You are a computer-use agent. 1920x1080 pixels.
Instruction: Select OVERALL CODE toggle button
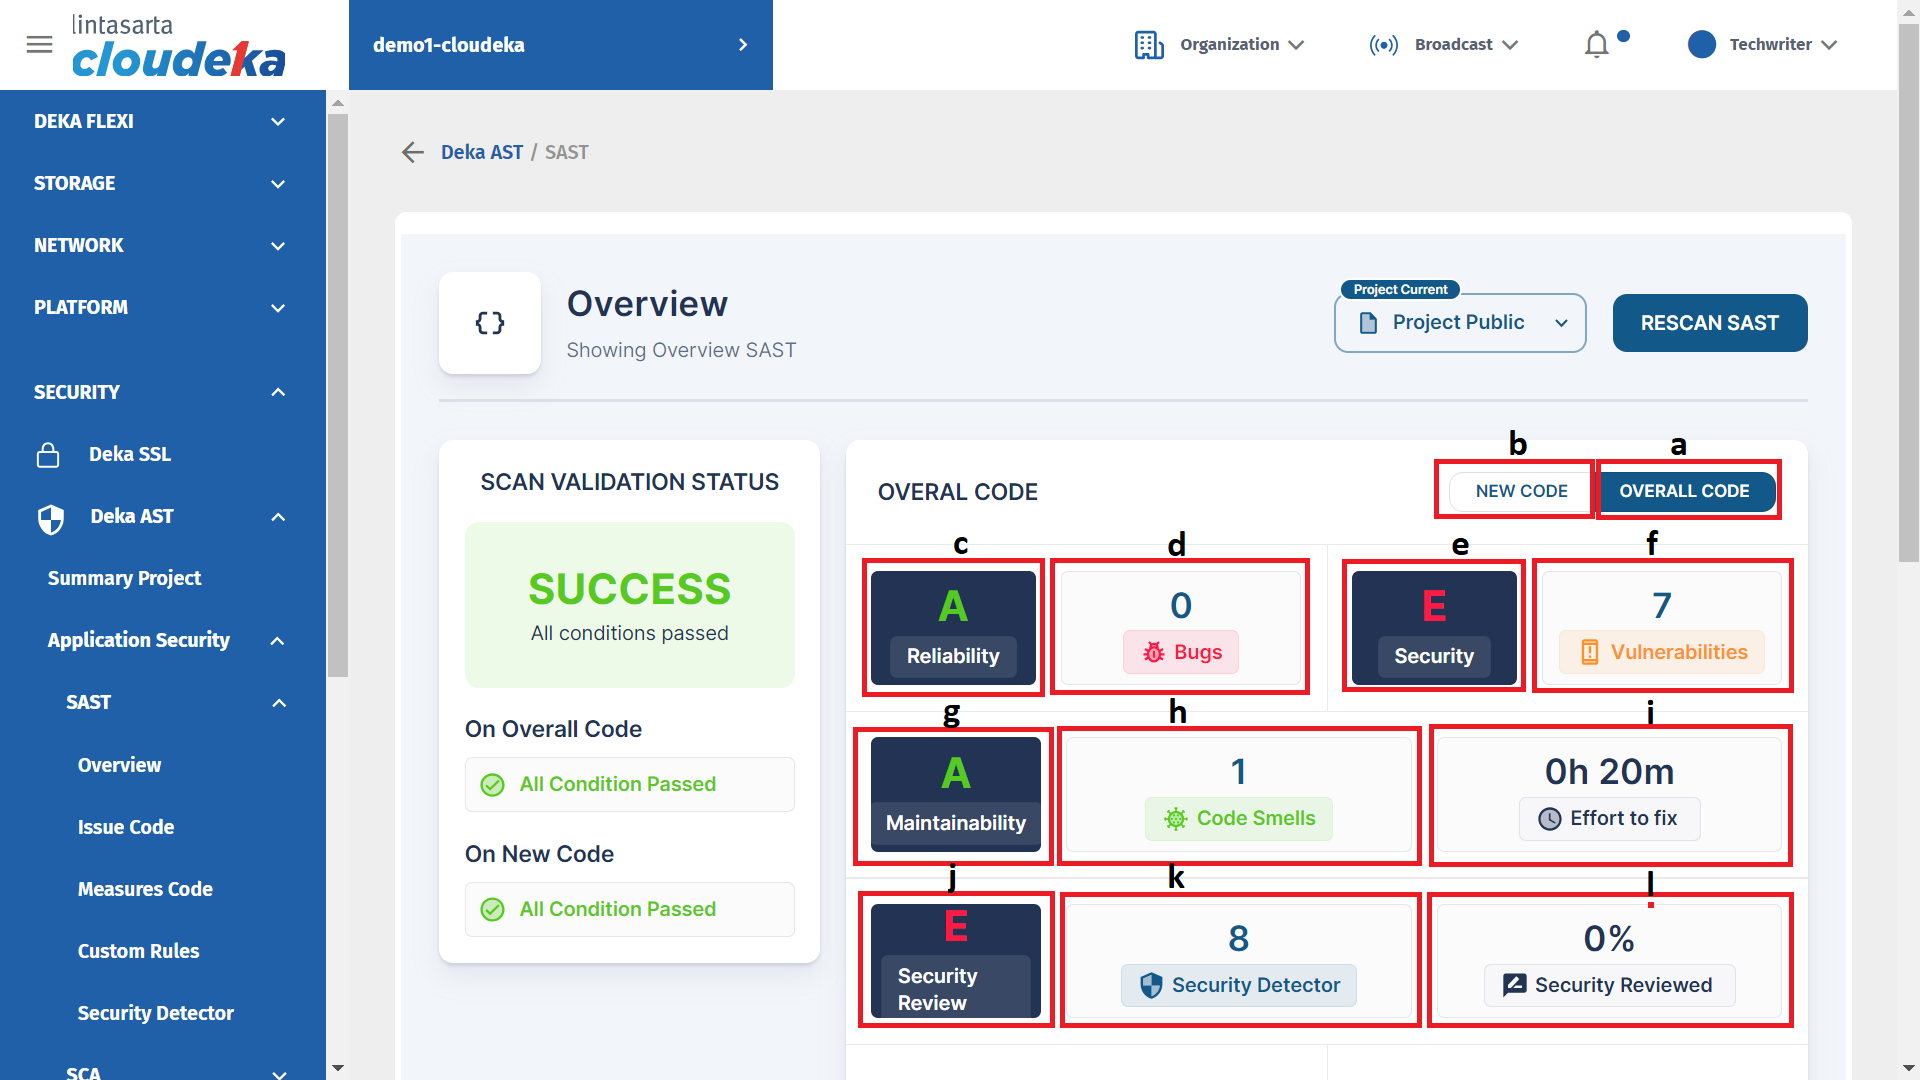pyautogui.click(x=1684, y=491)
